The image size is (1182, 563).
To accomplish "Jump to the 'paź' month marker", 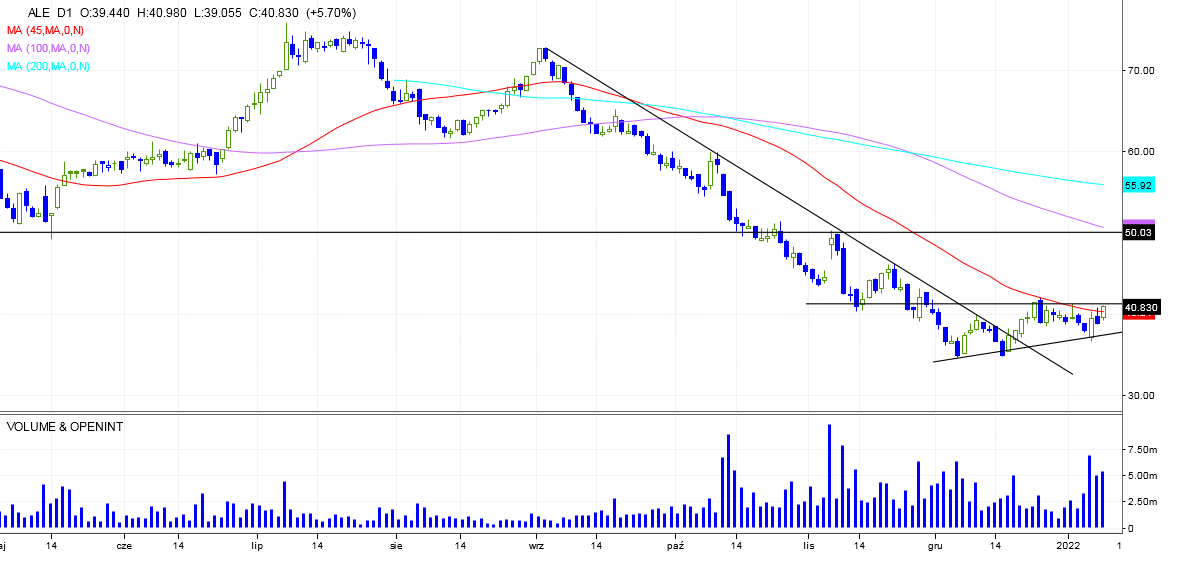I will click(x=675, y=546).
